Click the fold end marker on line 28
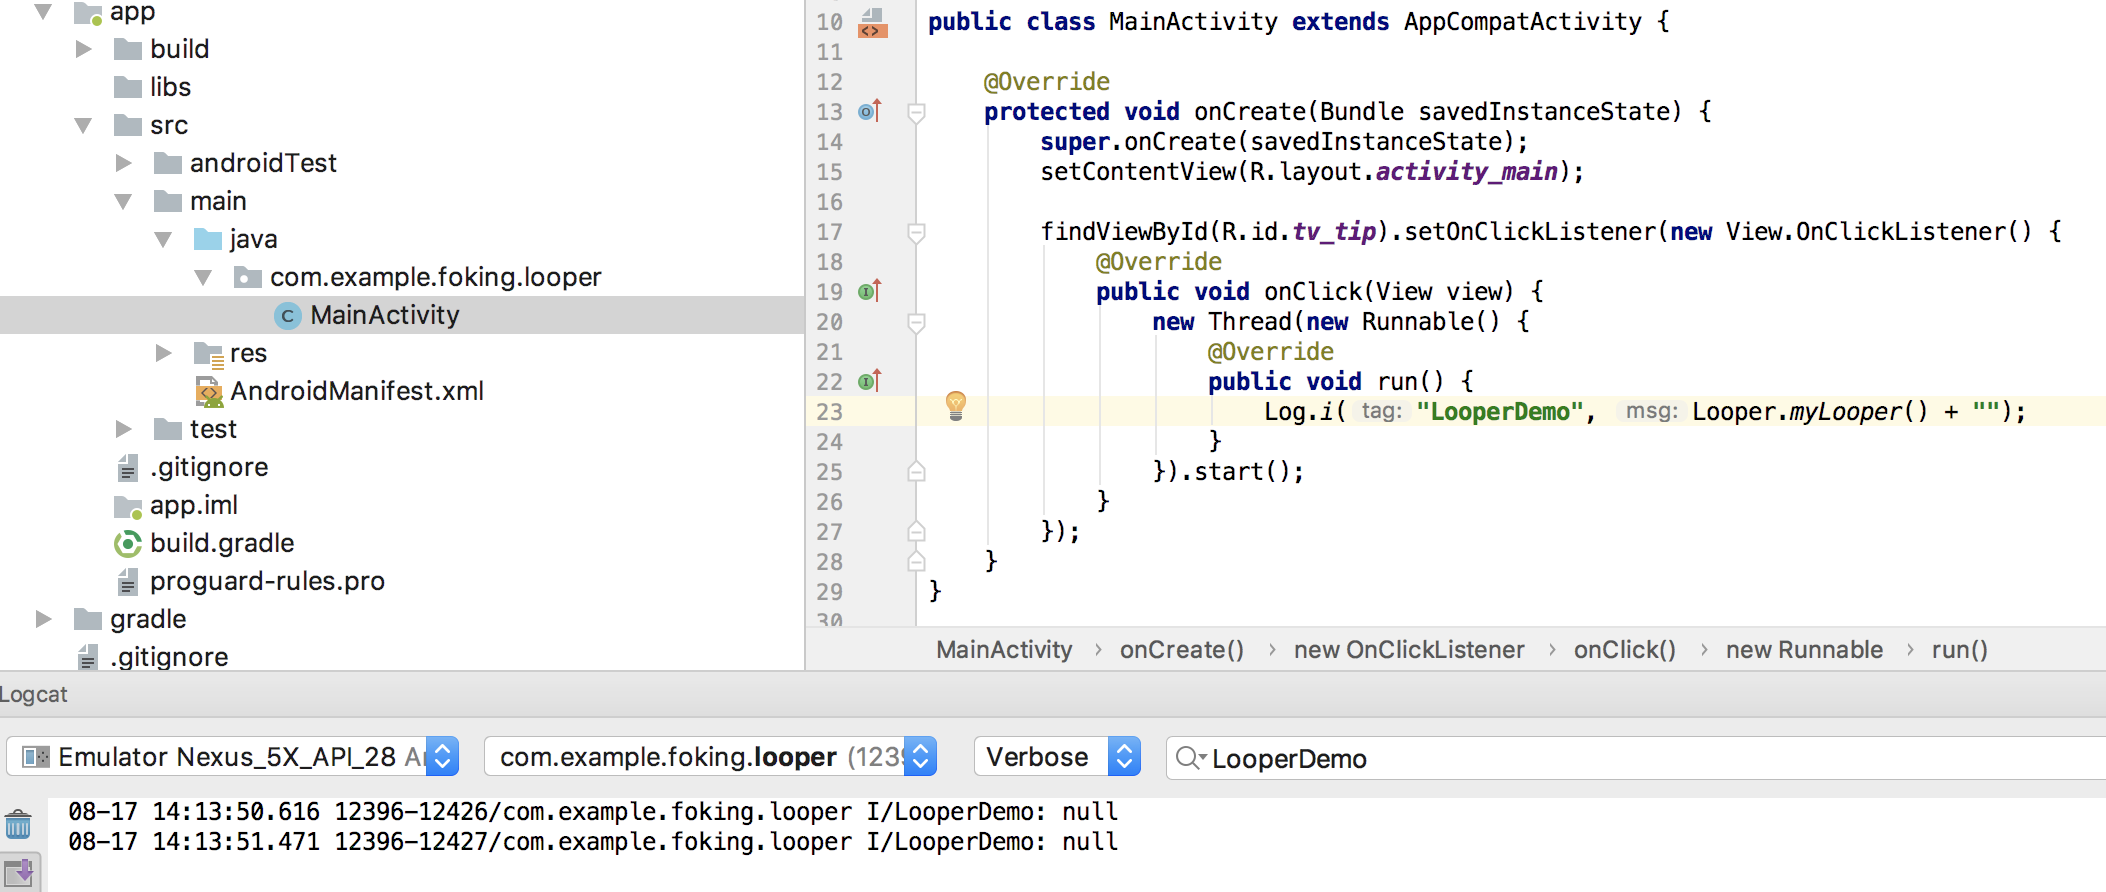2106x892 pixels. (x=916, y=561)
